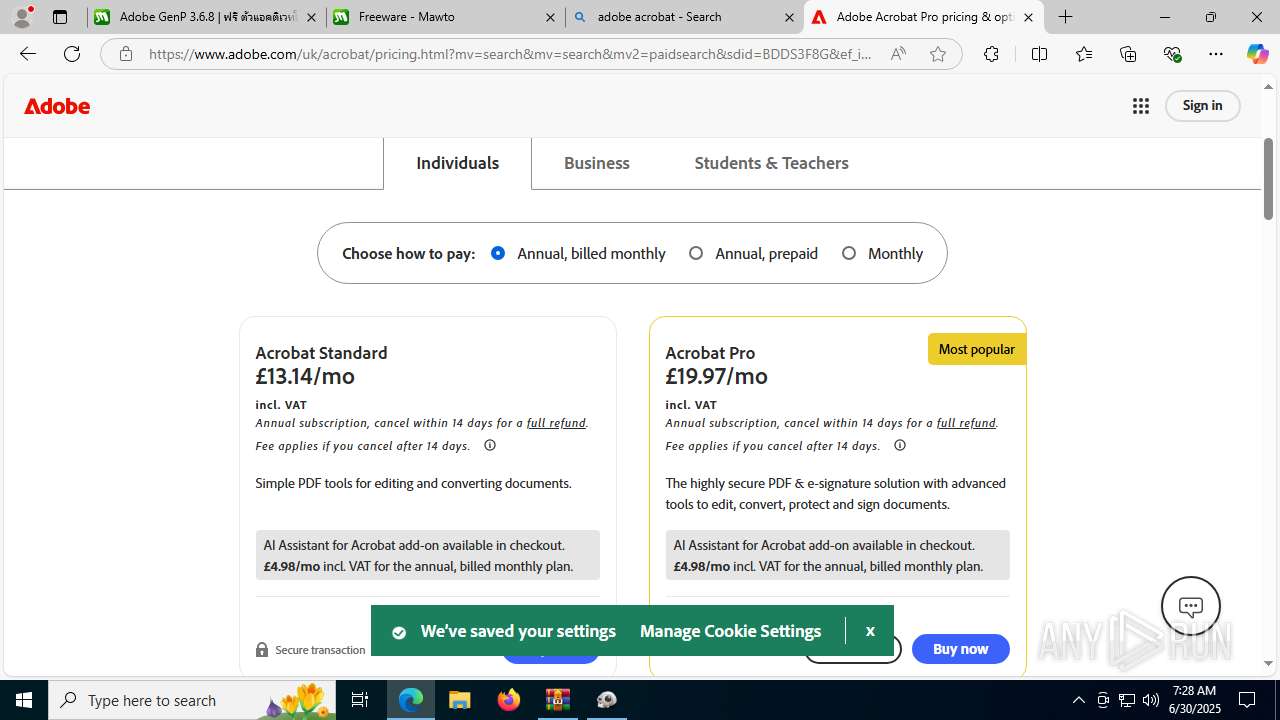Open the Copilot sidebar icon
1280x720 pixels.
(x=1257, y=54)
